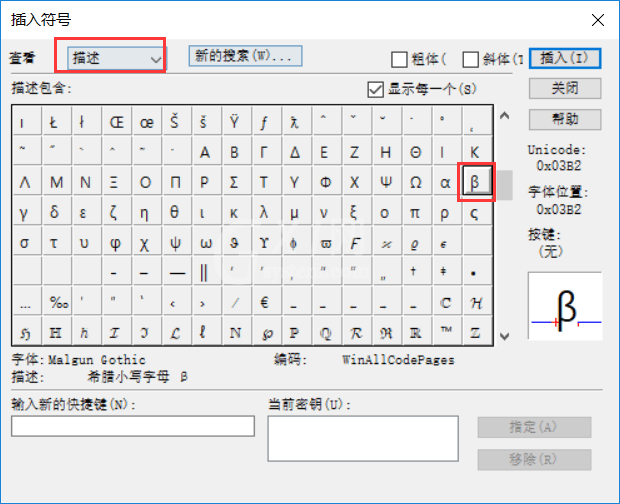This screenshot has width=620, height=504.
Task: Select the Greek small pi symbol
Action: (x=415, y=212)
